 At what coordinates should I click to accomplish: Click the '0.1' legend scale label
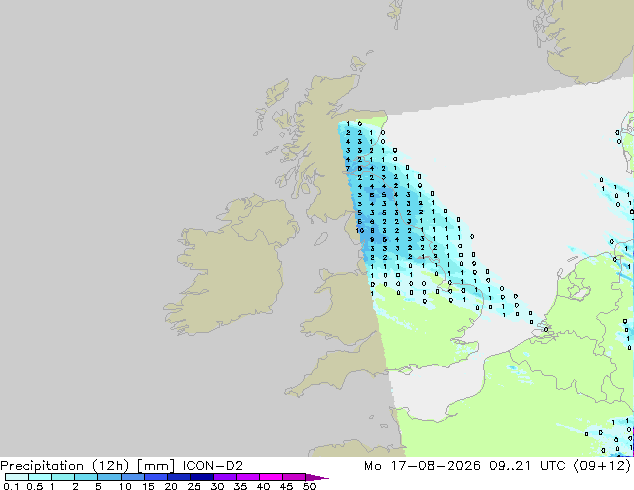point(11,486)
